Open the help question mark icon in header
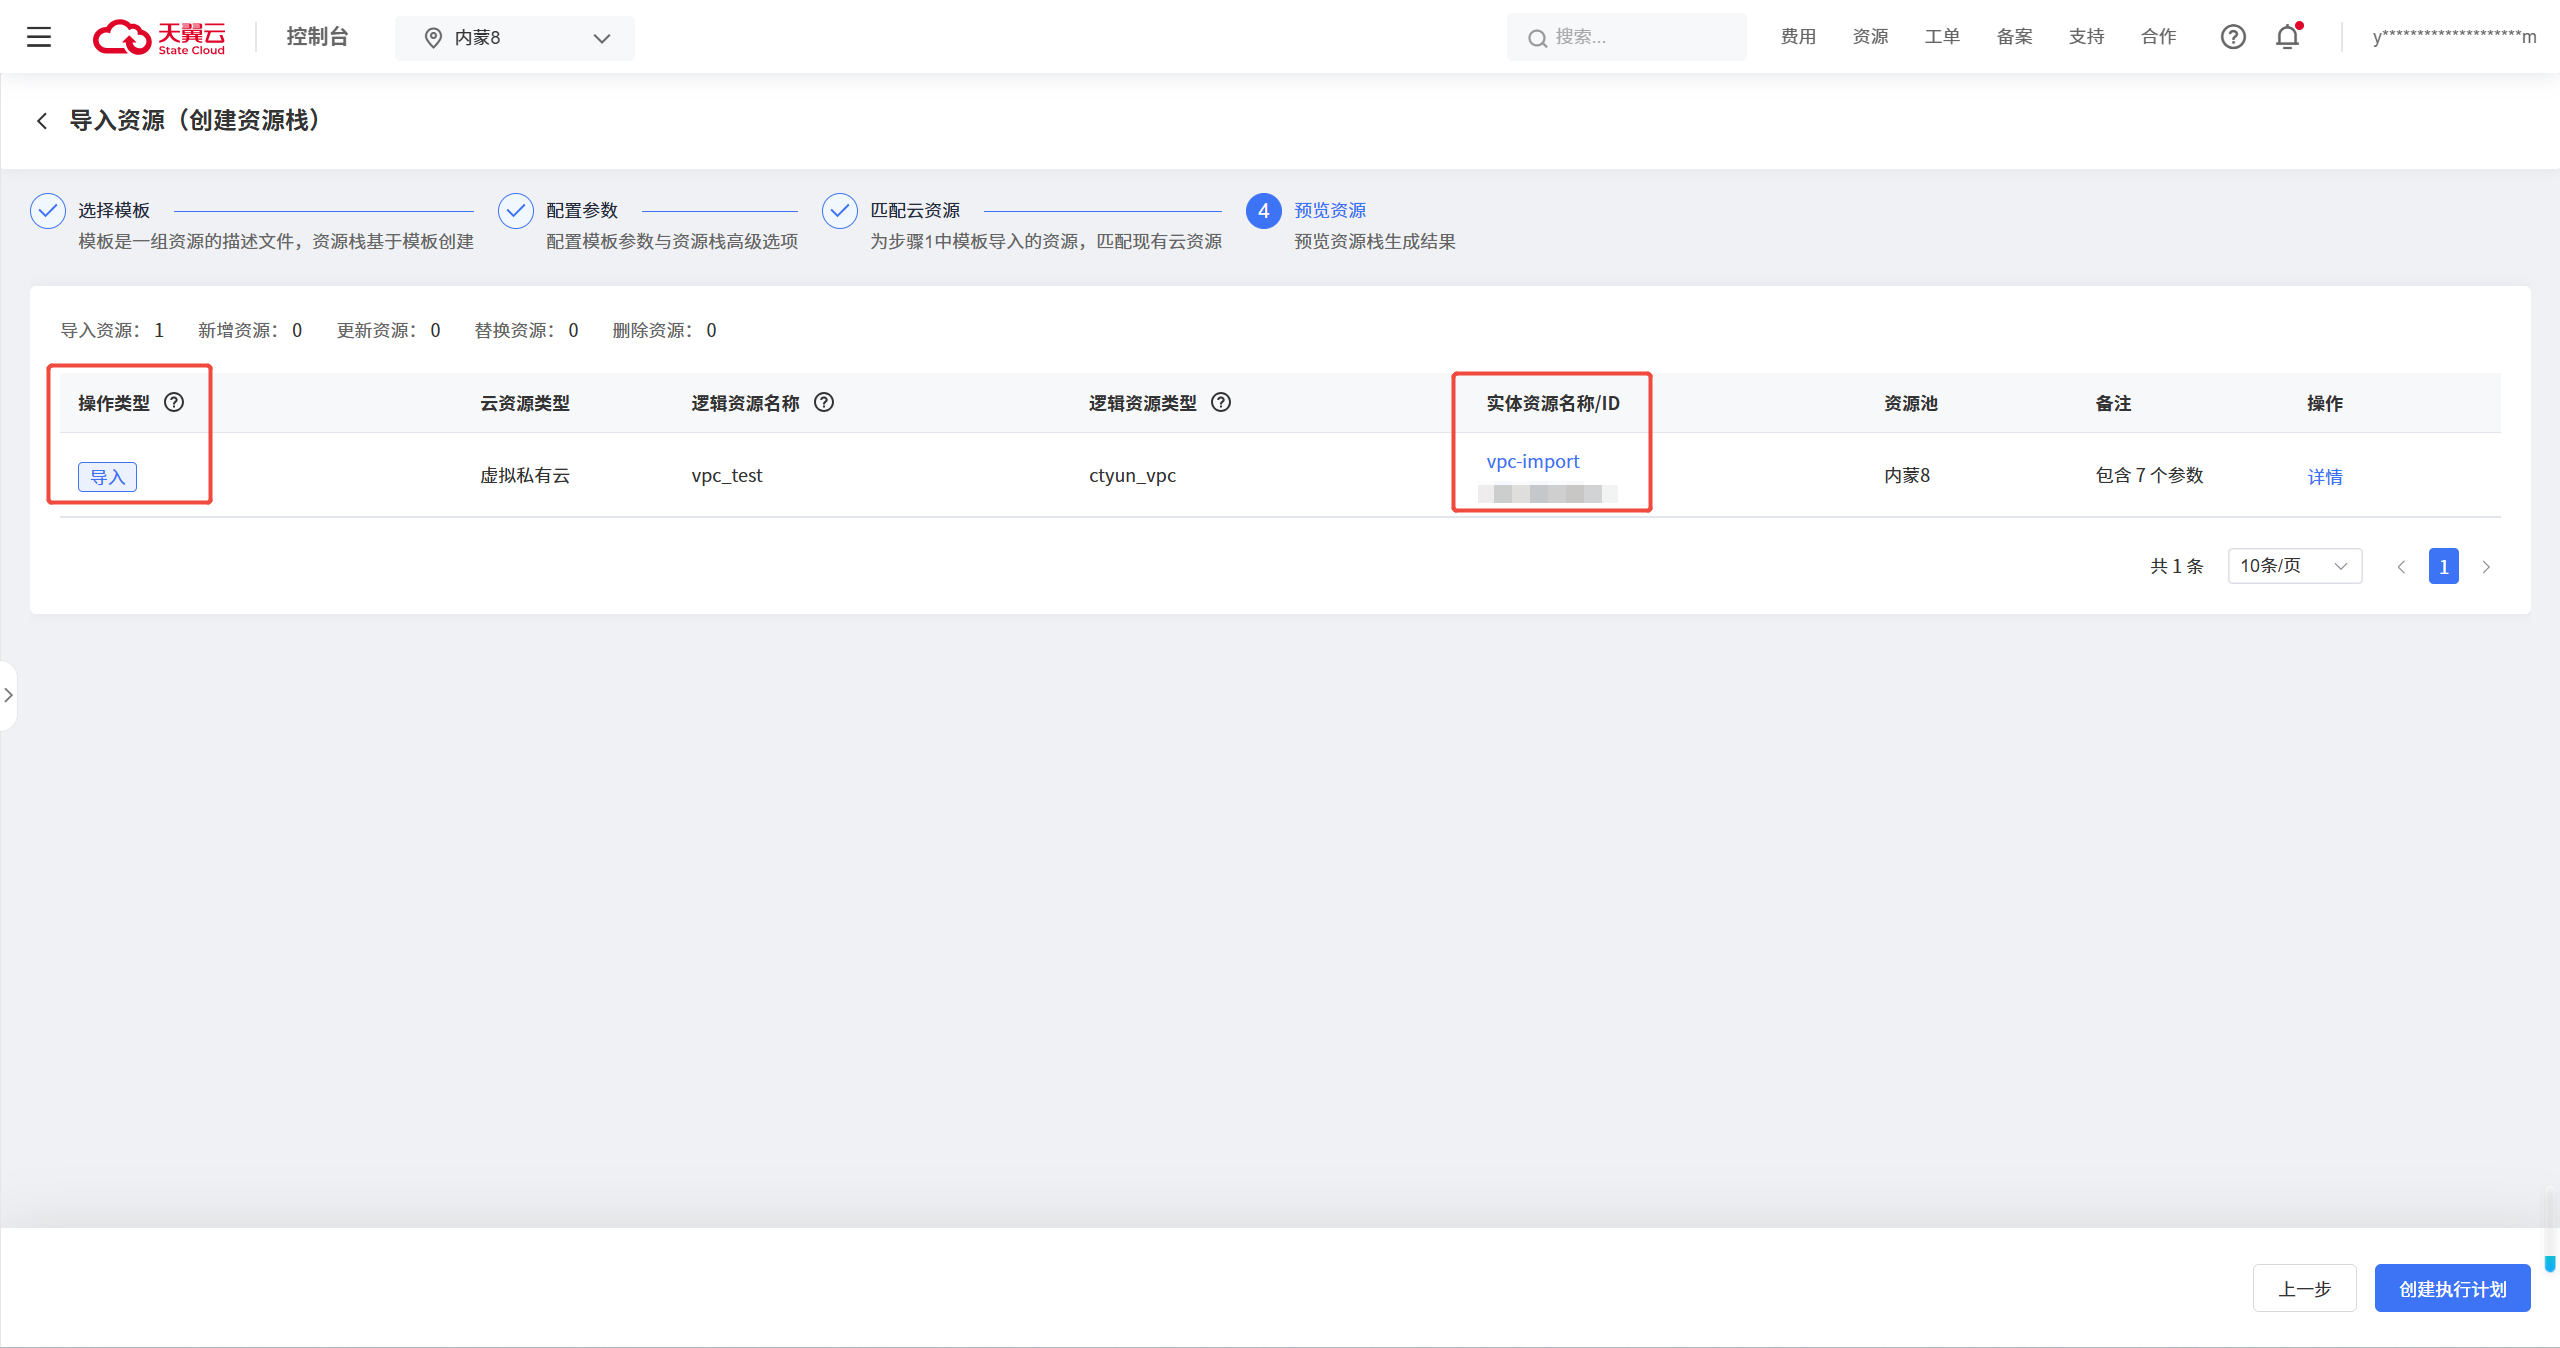Screen dimensions: 2560x1348 [x=2233, y=37]
